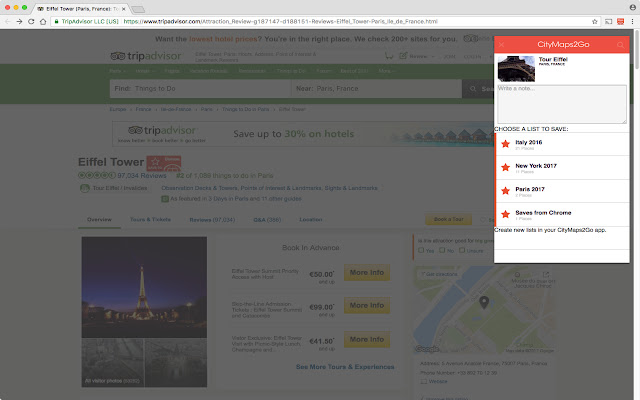Click More Info for the €99.00 tour
This screenshot has height=400, width=640.
(x=367, y=305)
